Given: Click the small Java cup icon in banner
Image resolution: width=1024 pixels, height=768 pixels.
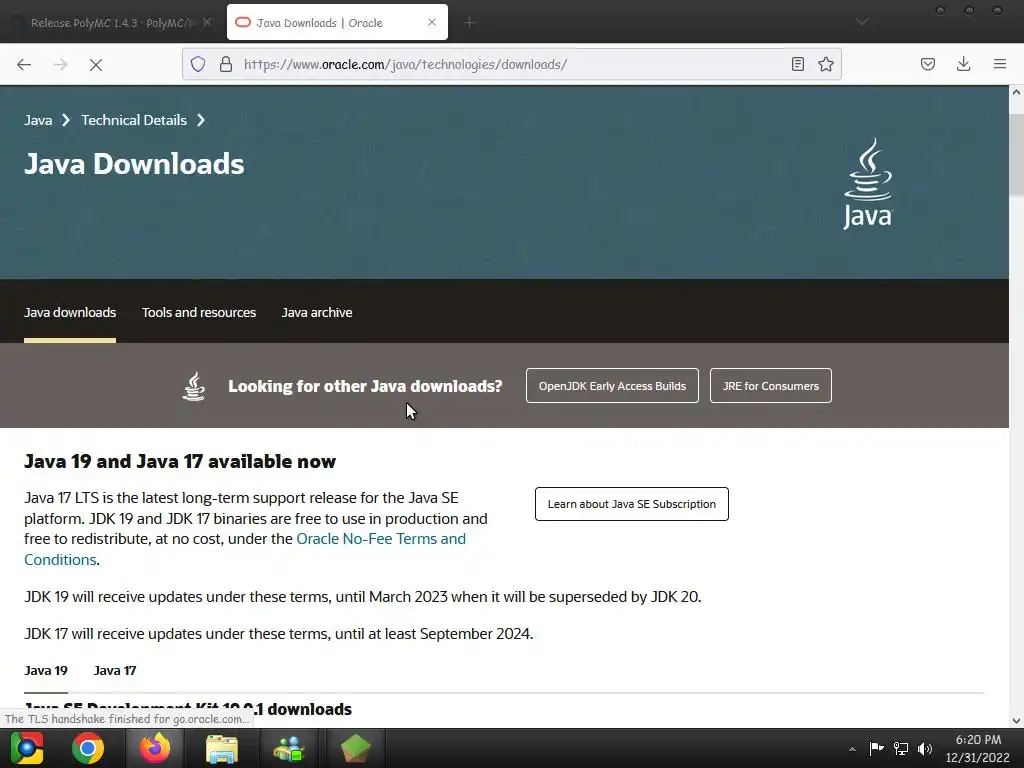Looking at the screenshot, I should (194, 386).
